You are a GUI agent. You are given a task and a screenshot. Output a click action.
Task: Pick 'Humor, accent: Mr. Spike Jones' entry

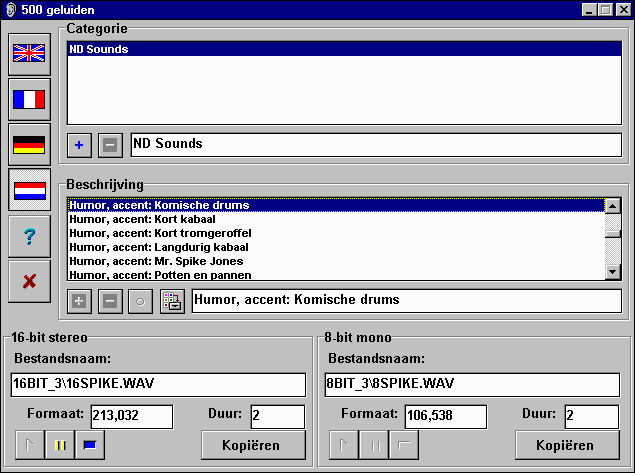coord(156,261)
